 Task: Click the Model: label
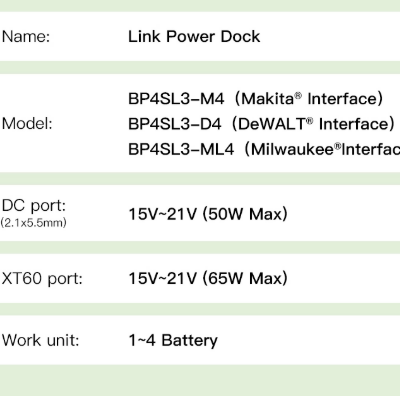click(x=27, y=124)
